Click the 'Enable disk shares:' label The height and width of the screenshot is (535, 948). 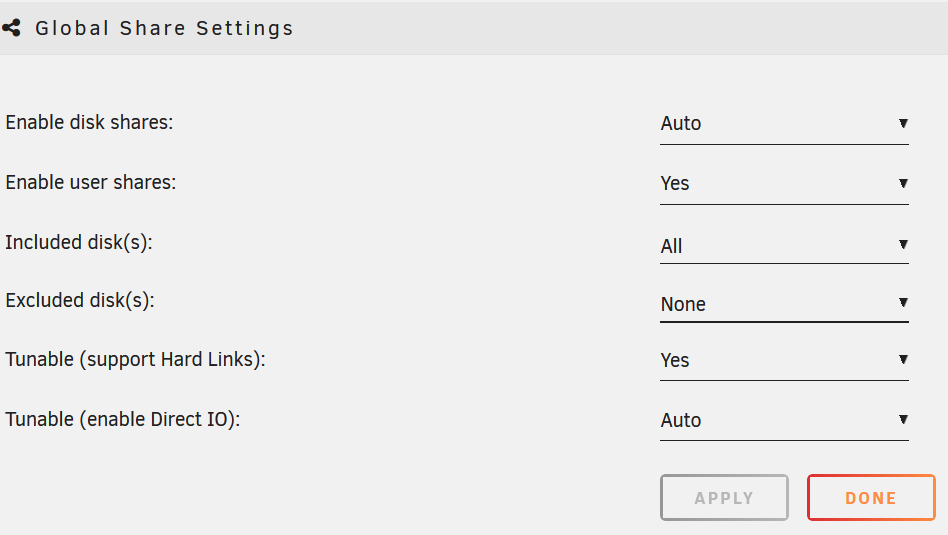coord(89,123)
